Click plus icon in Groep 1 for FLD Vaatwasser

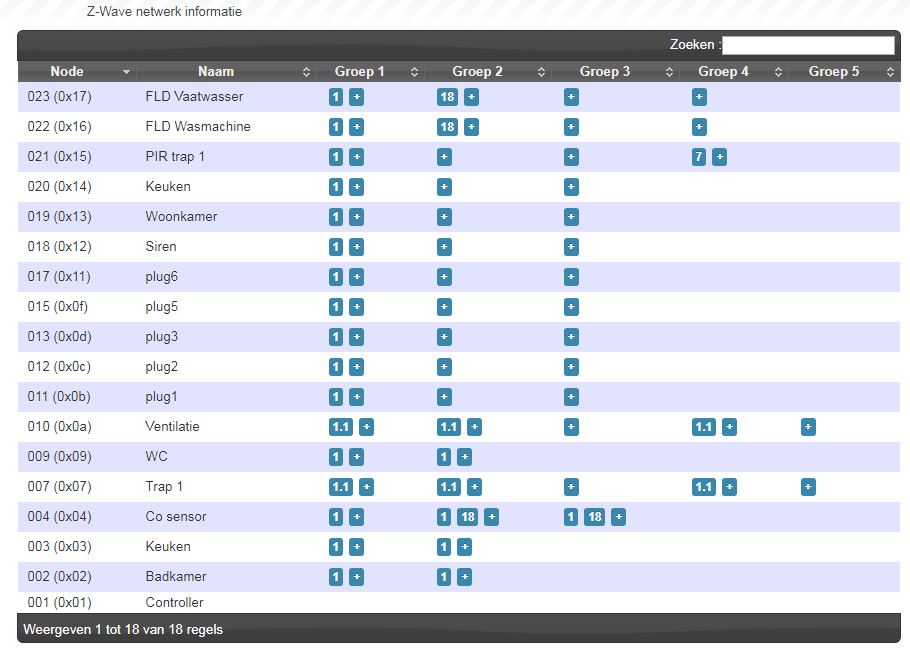point(357,97)
